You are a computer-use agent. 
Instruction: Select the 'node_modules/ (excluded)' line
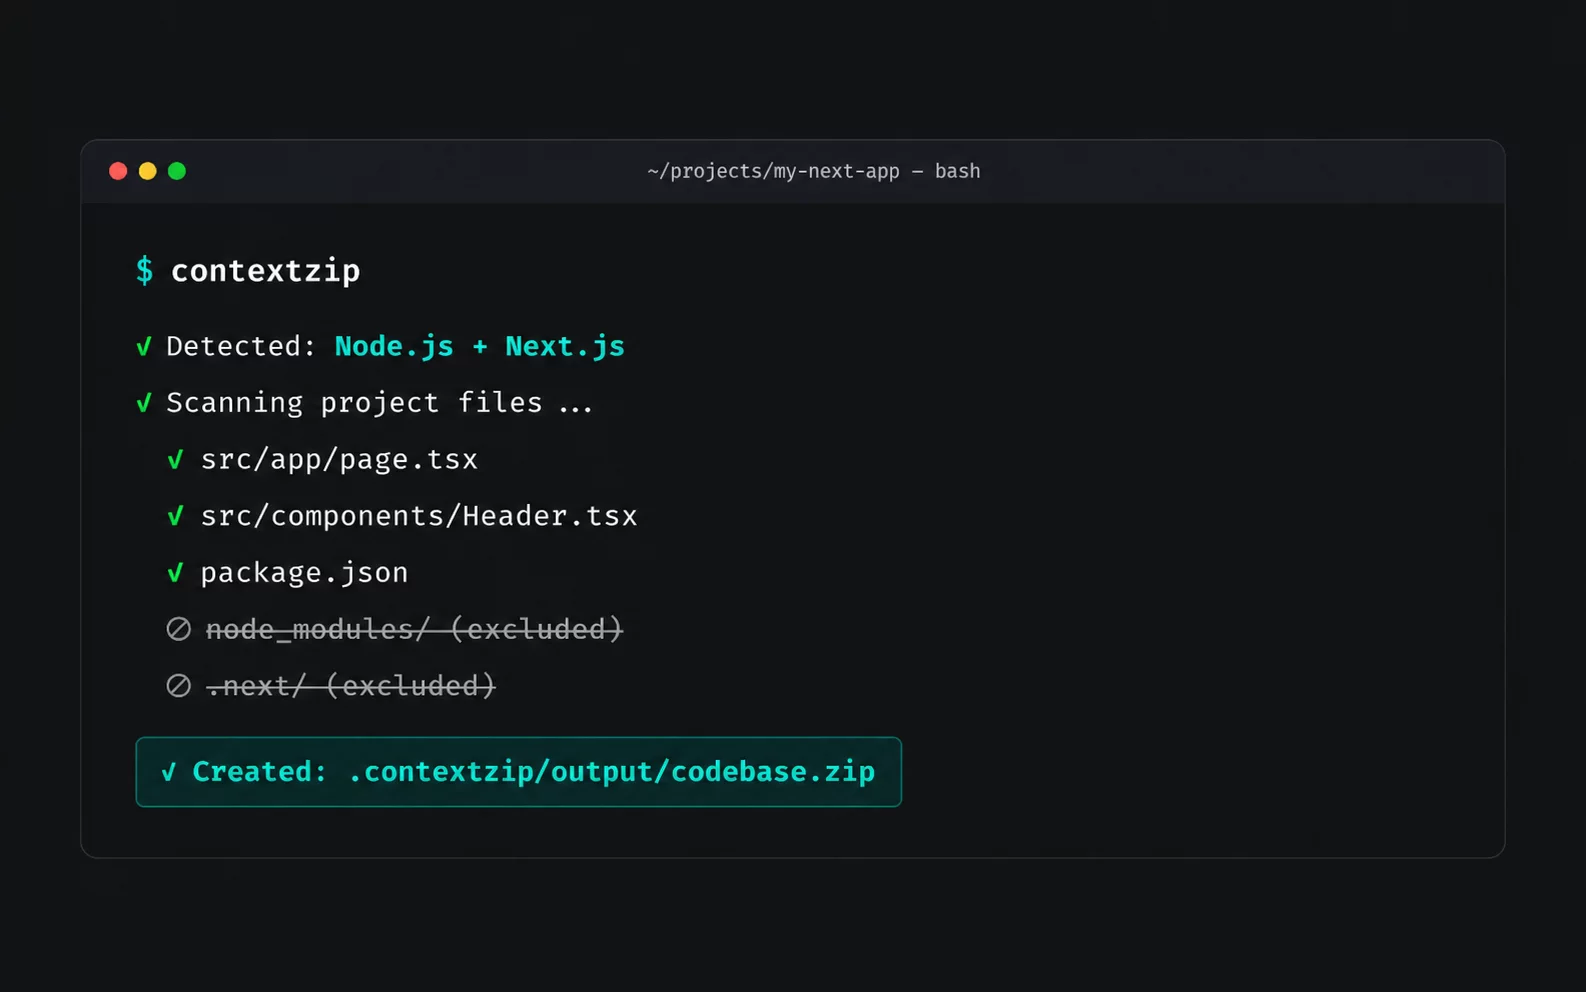[414, 629]
